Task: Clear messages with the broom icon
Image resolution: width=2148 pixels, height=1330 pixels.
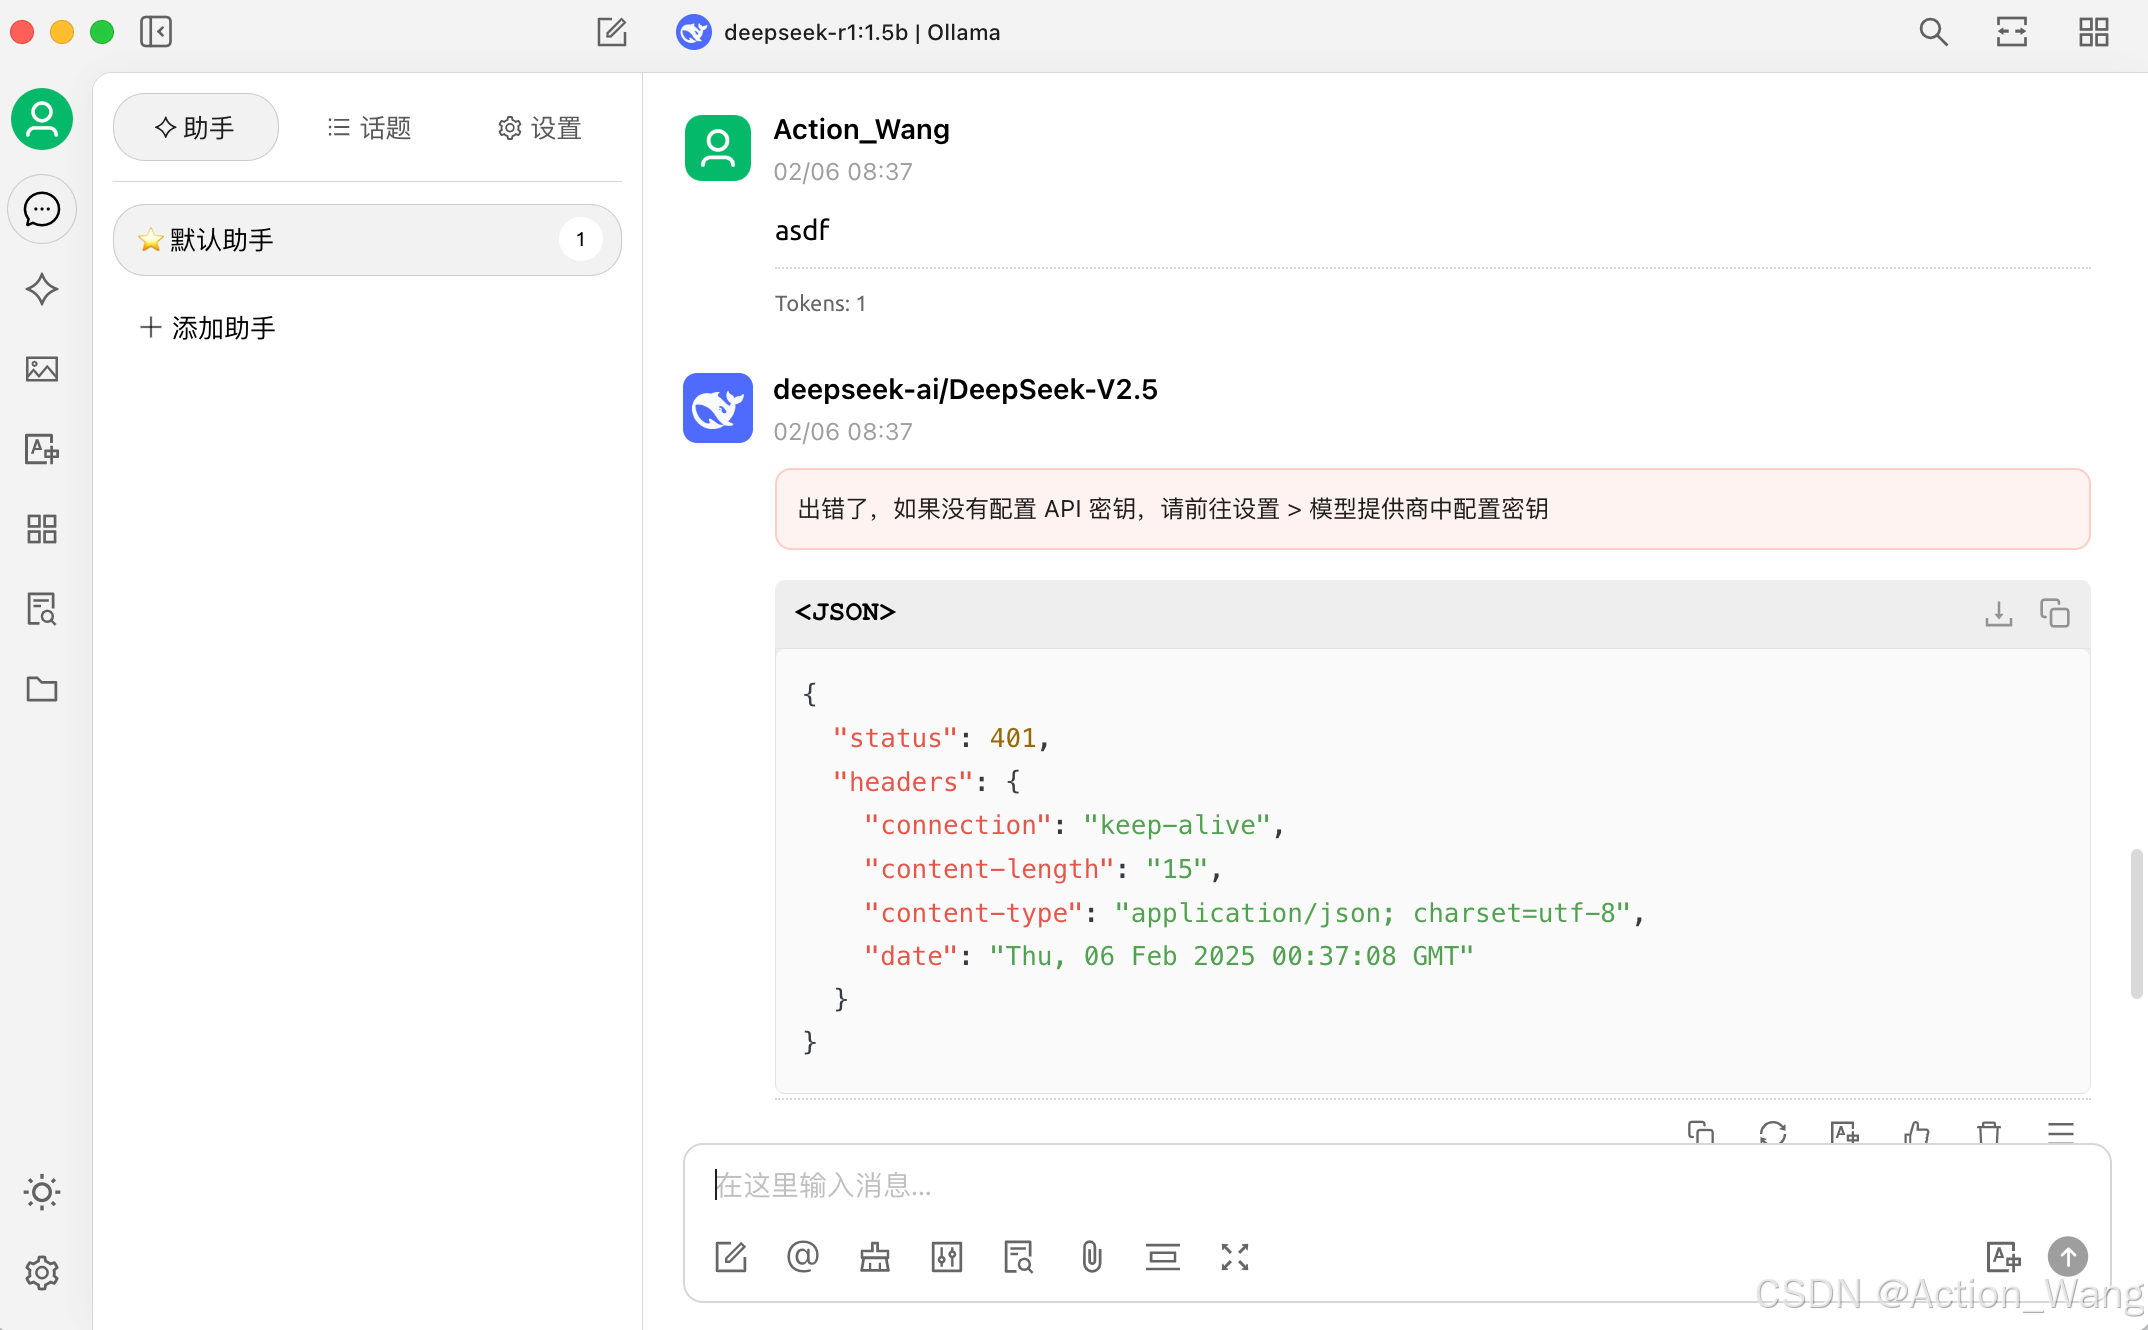Action: 875,1257
